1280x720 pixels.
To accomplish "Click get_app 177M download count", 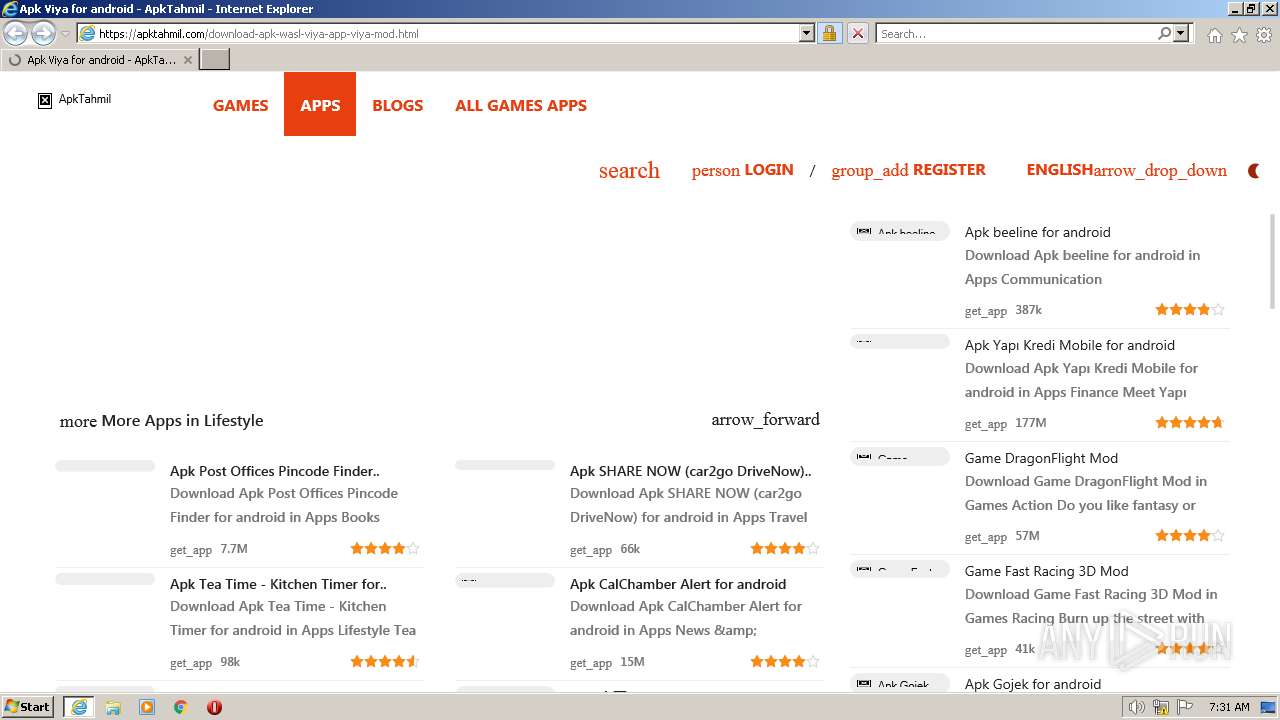I will [x=1005, y=423].
